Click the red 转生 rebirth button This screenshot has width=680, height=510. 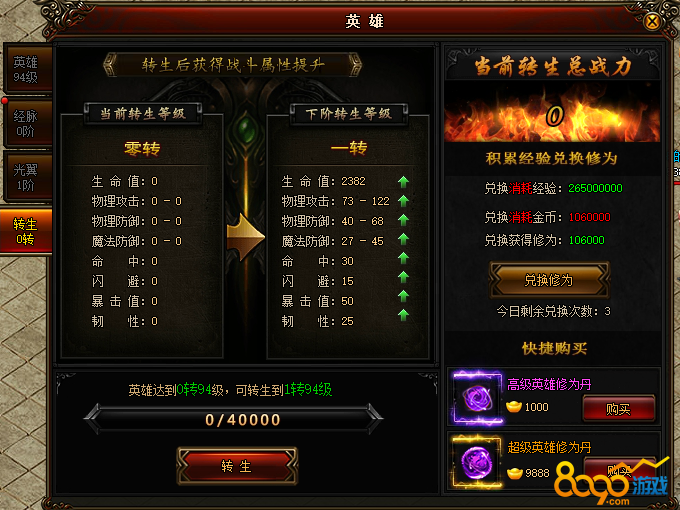(x=237, y=466)
